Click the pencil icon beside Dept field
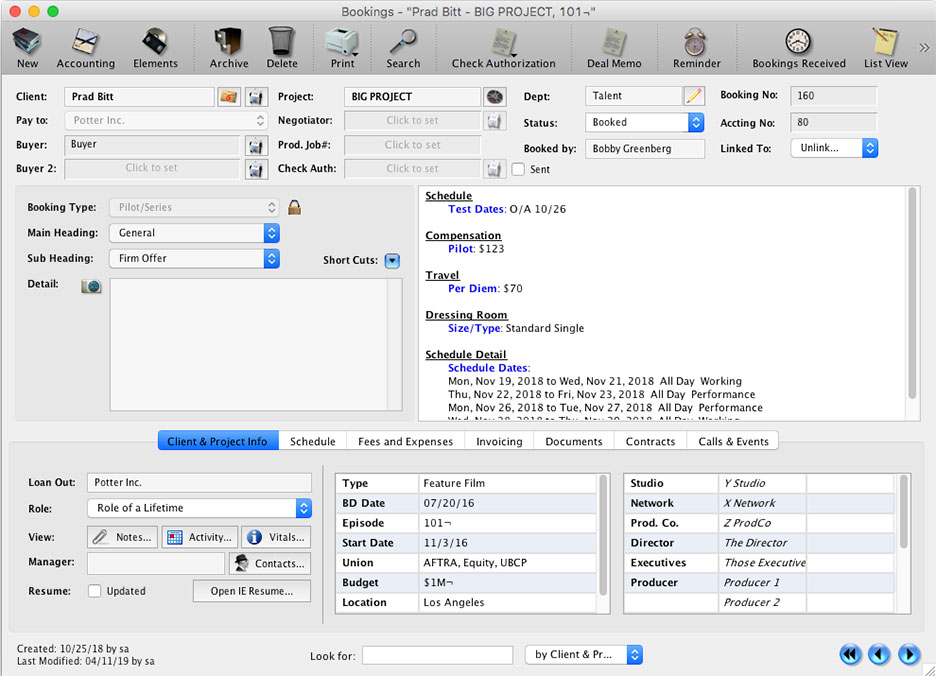The image size is (936, 676). (694, 96)
